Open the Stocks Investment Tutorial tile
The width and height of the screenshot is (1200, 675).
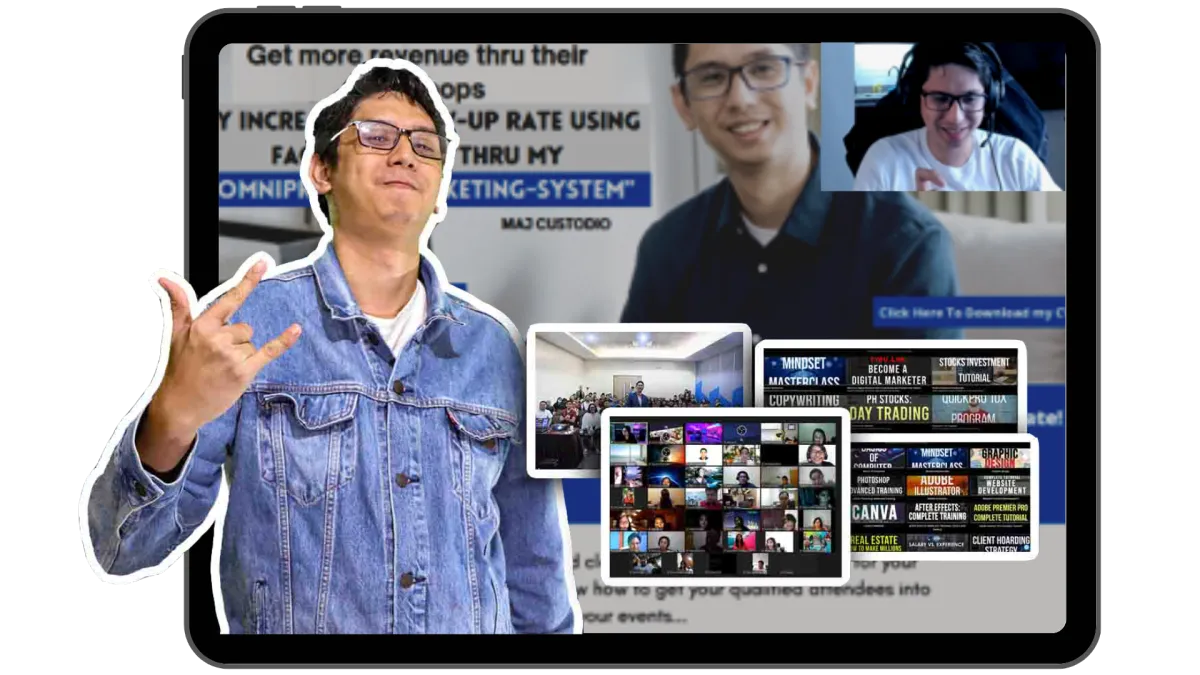click(x=975, y=371)
